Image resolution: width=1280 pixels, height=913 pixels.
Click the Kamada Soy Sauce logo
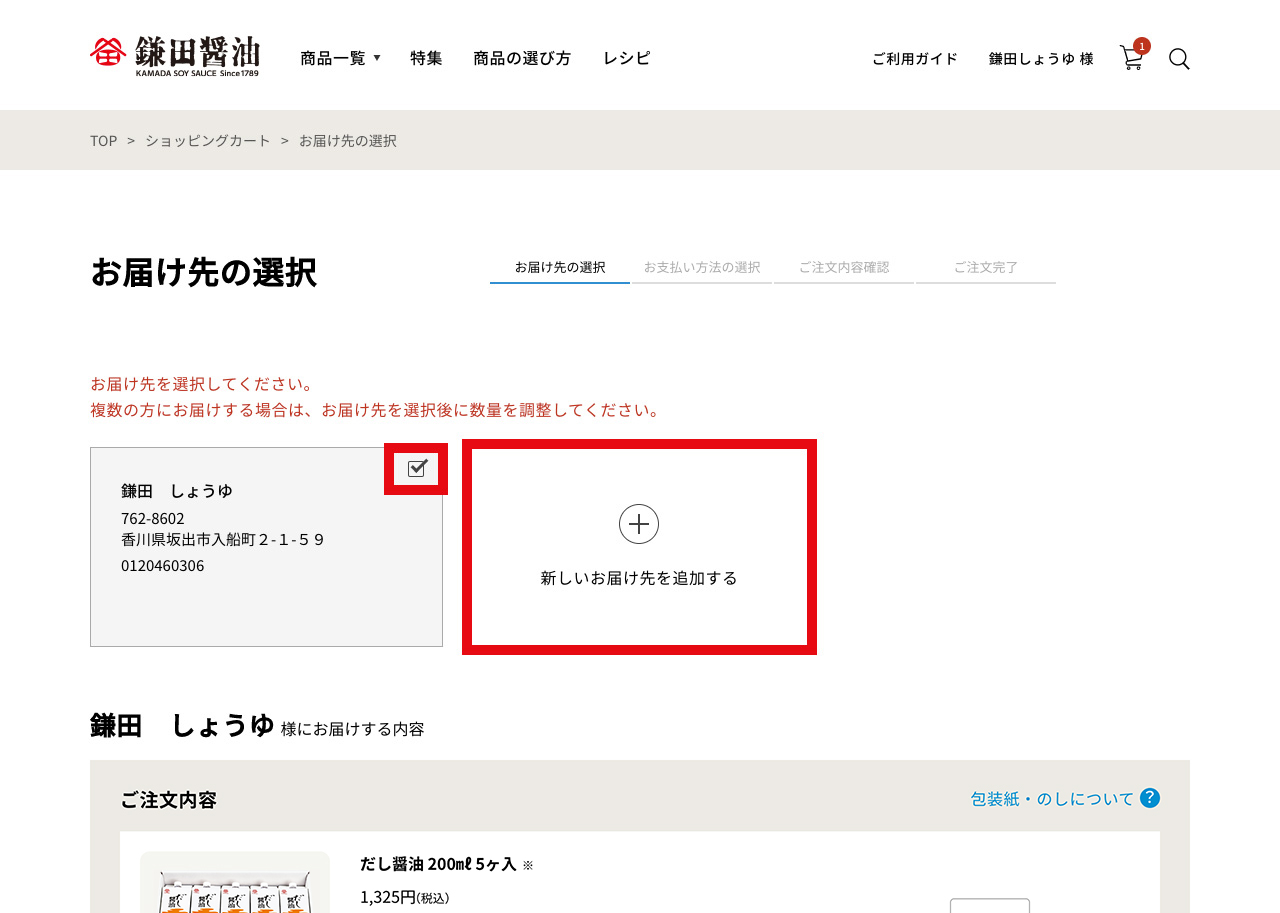[175, 57]
